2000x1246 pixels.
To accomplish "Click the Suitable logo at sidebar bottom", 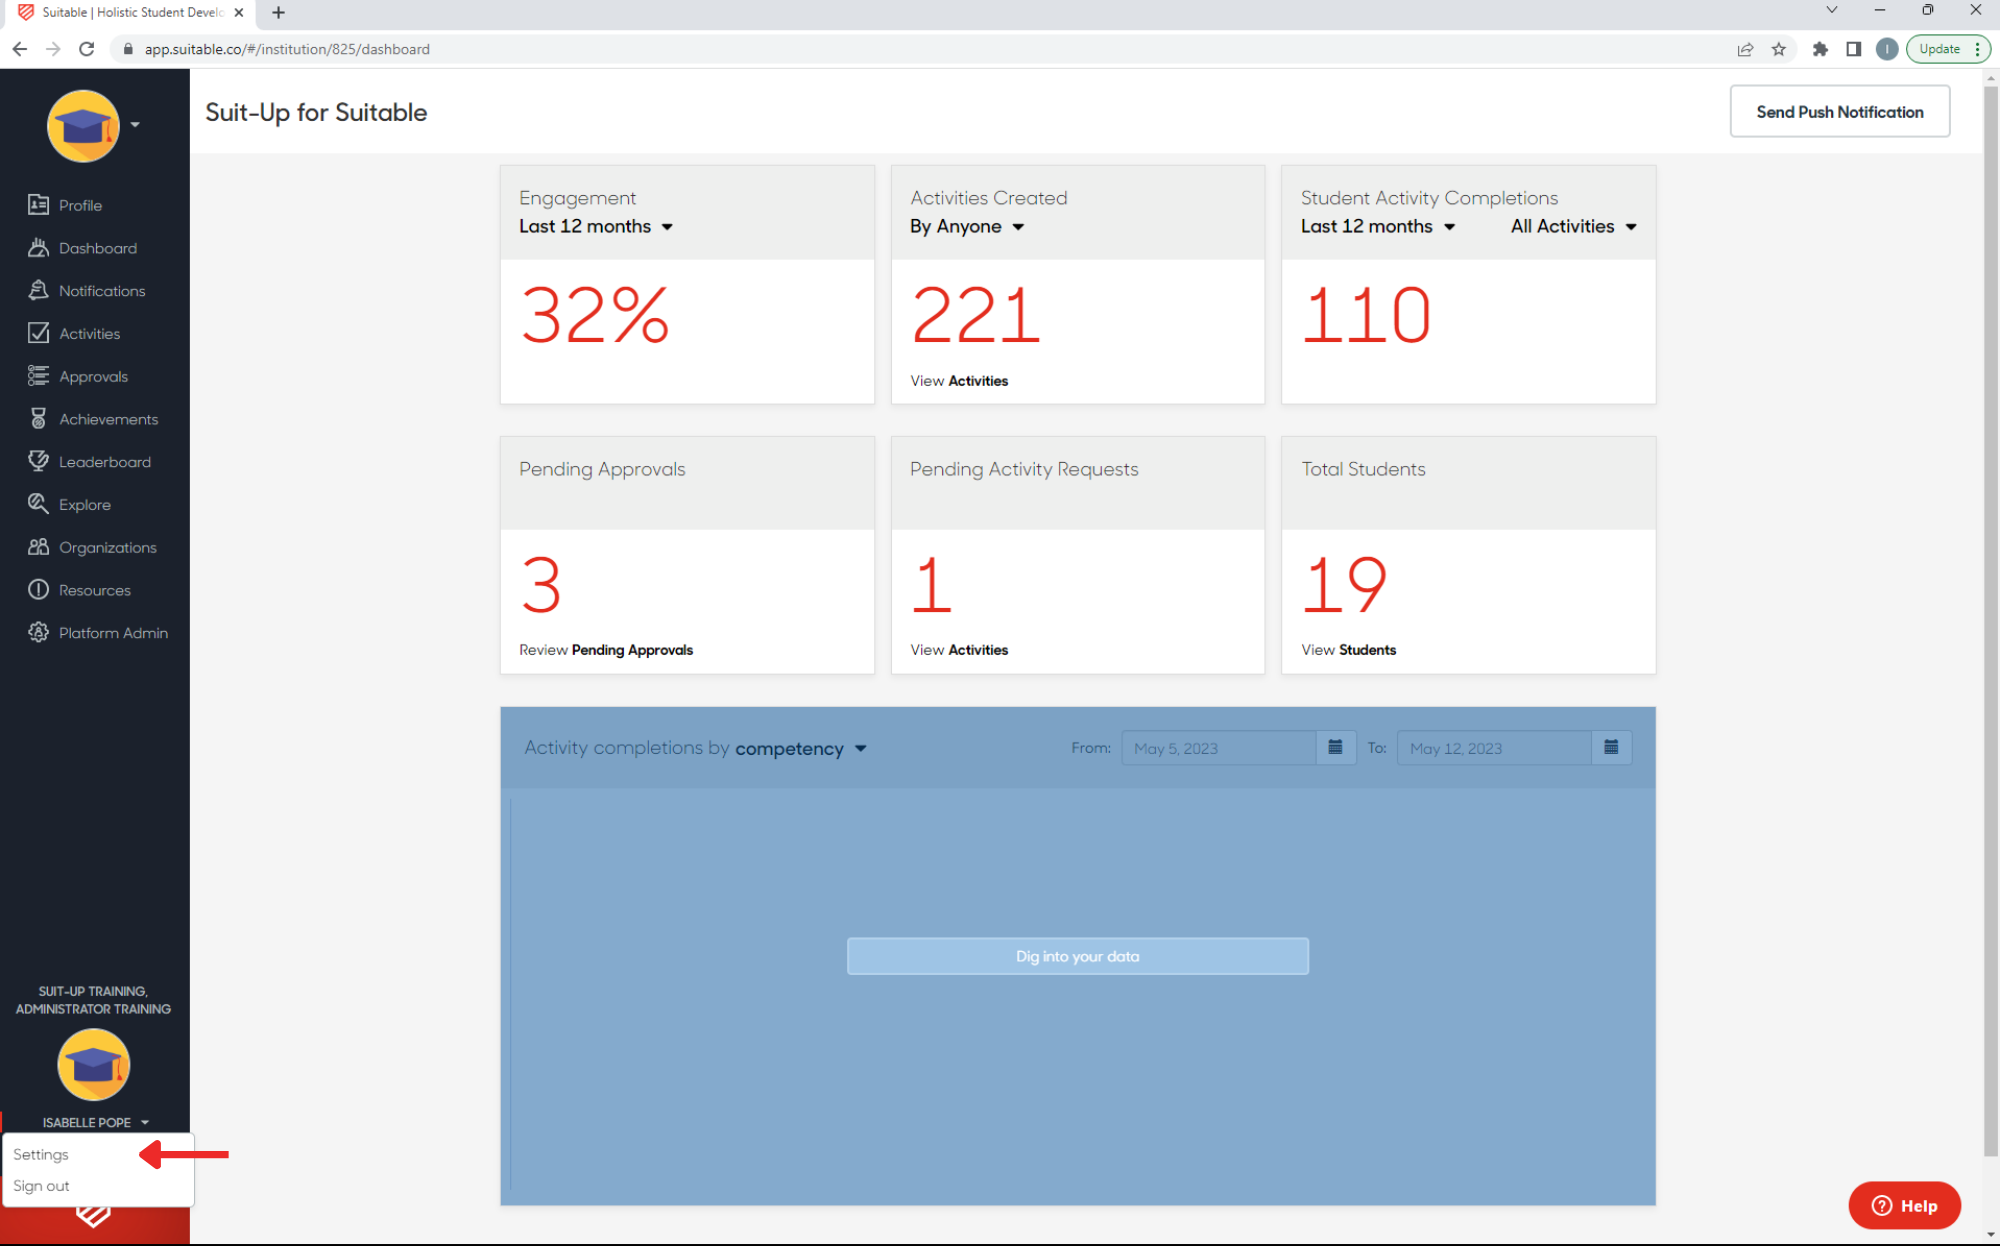I will tap(93, 1216).
